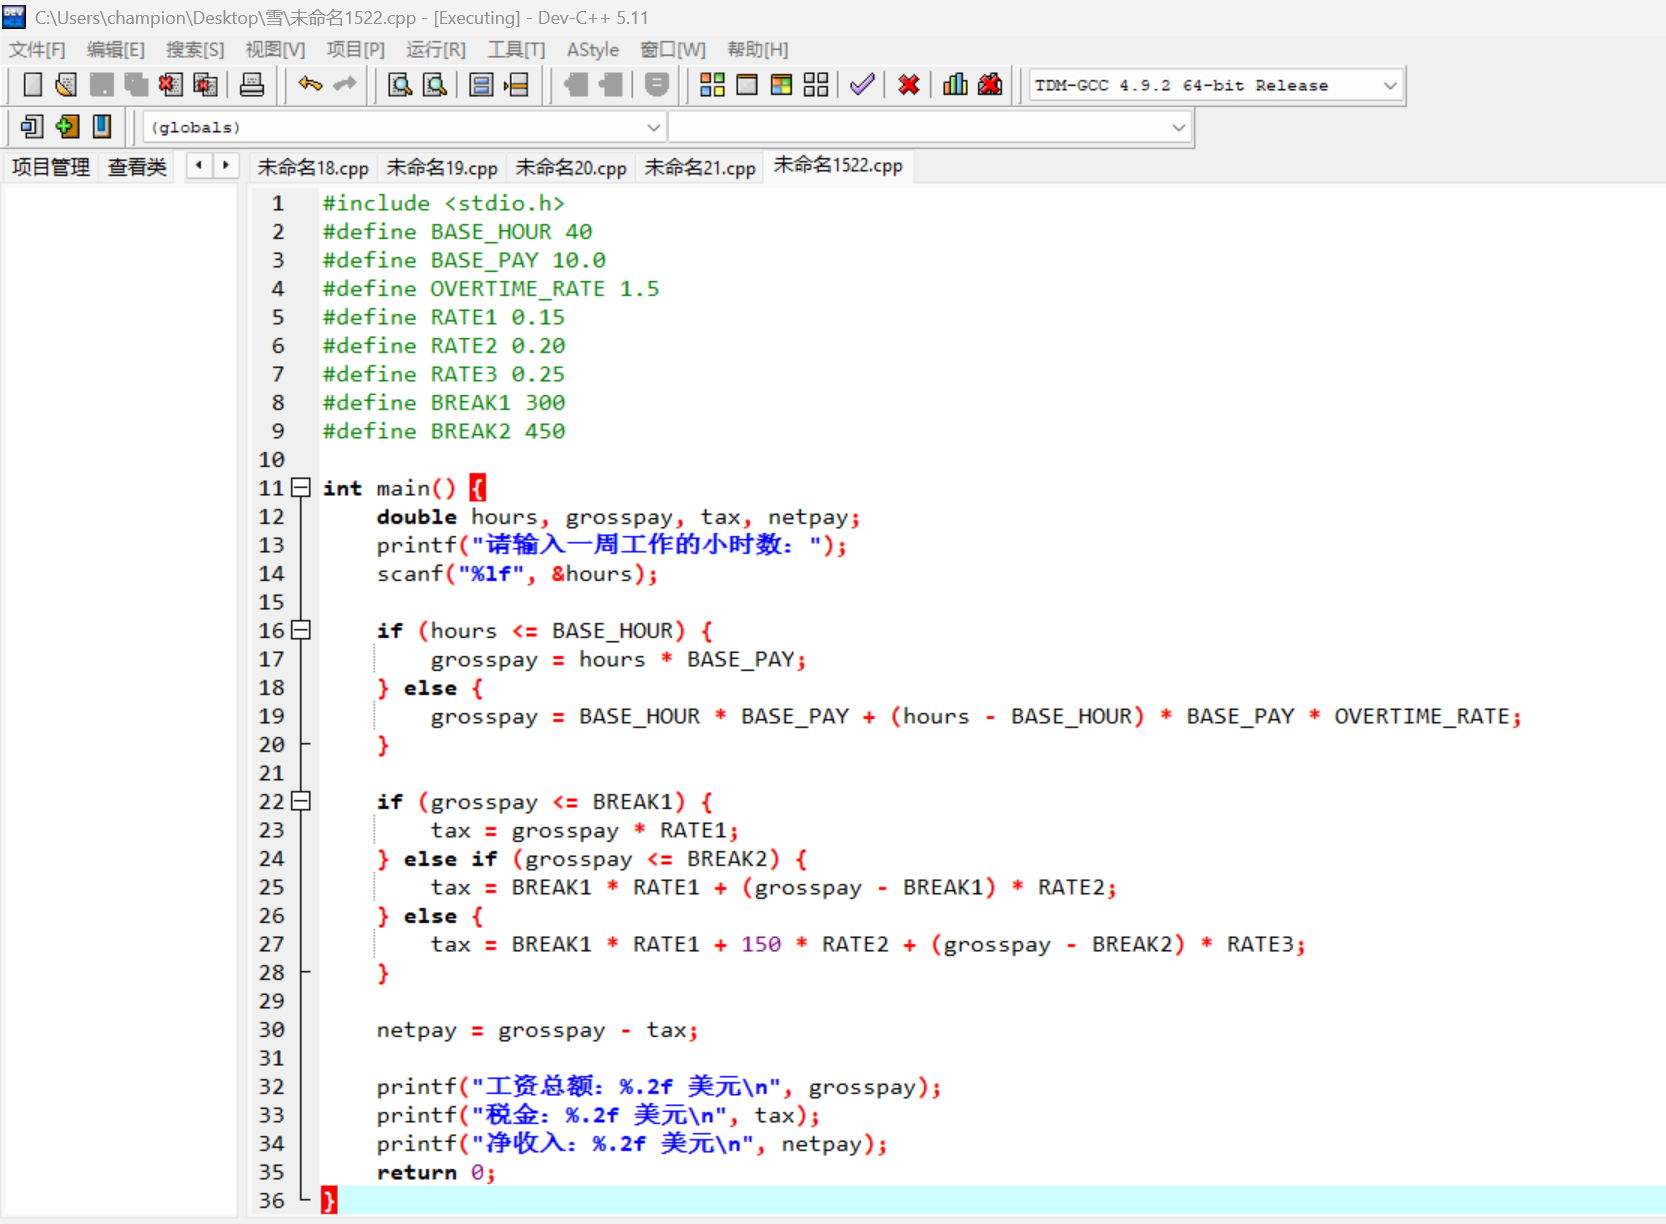Open Find using the magnifier icon
Viewport: 1666px width, 1224px height.
[400, 85]
